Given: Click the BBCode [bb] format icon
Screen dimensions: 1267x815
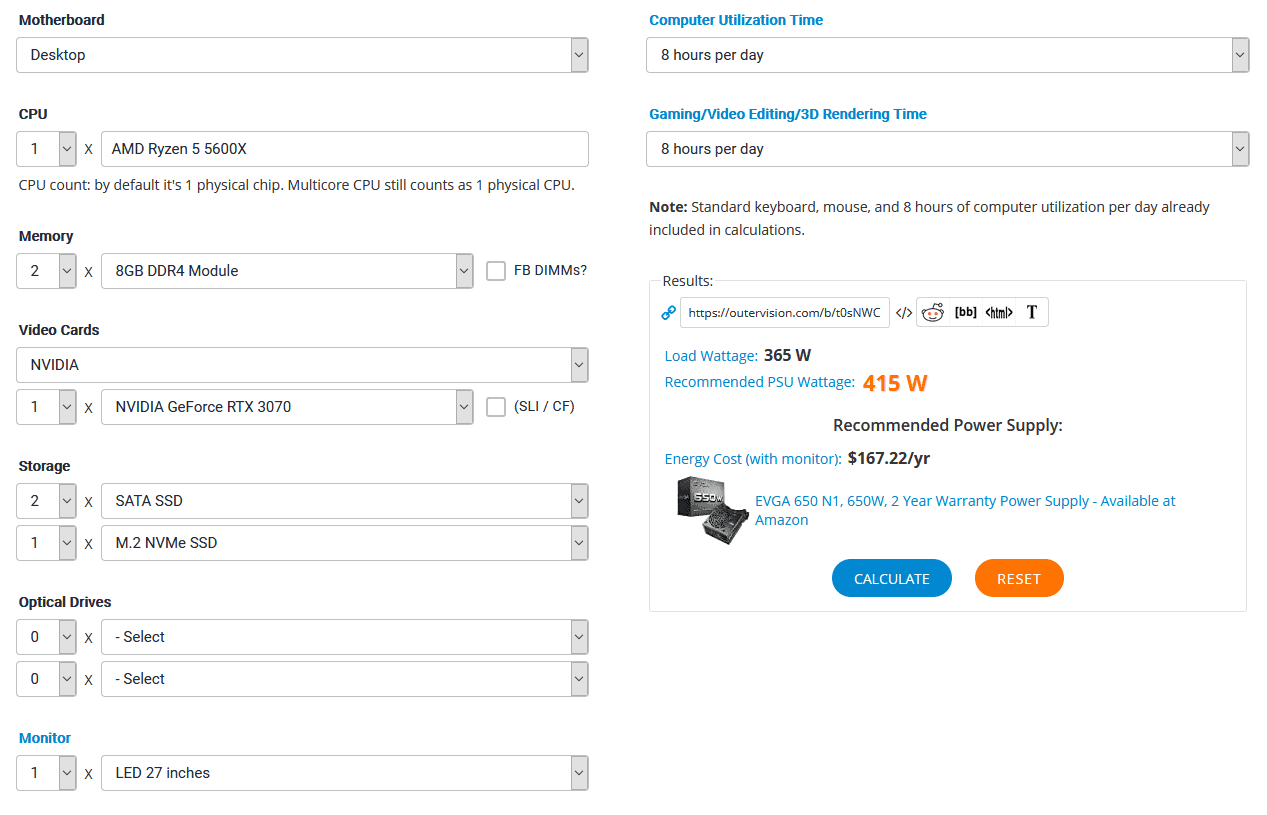Looking at the screenshot, I should click(965, 312).
